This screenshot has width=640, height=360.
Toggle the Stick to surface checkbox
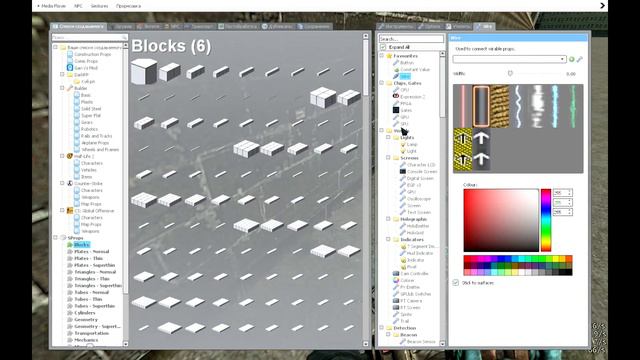click(456, 282)
